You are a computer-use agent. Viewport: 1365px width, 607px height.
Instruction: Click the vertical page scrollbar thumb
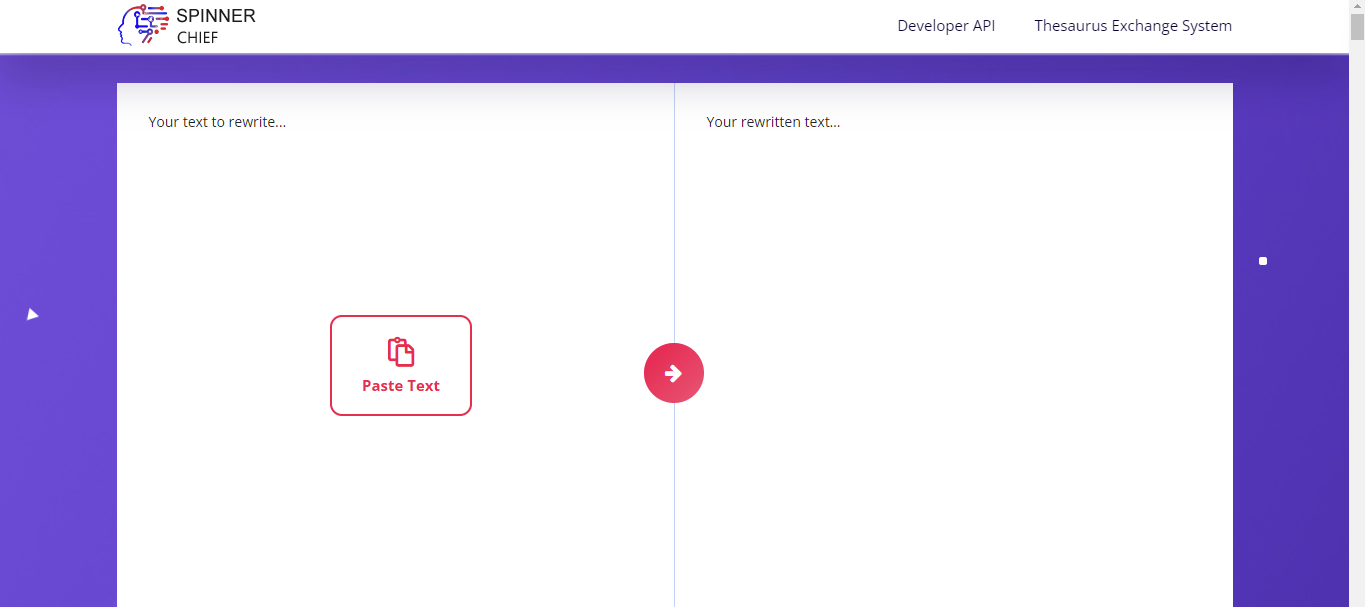1357,27
